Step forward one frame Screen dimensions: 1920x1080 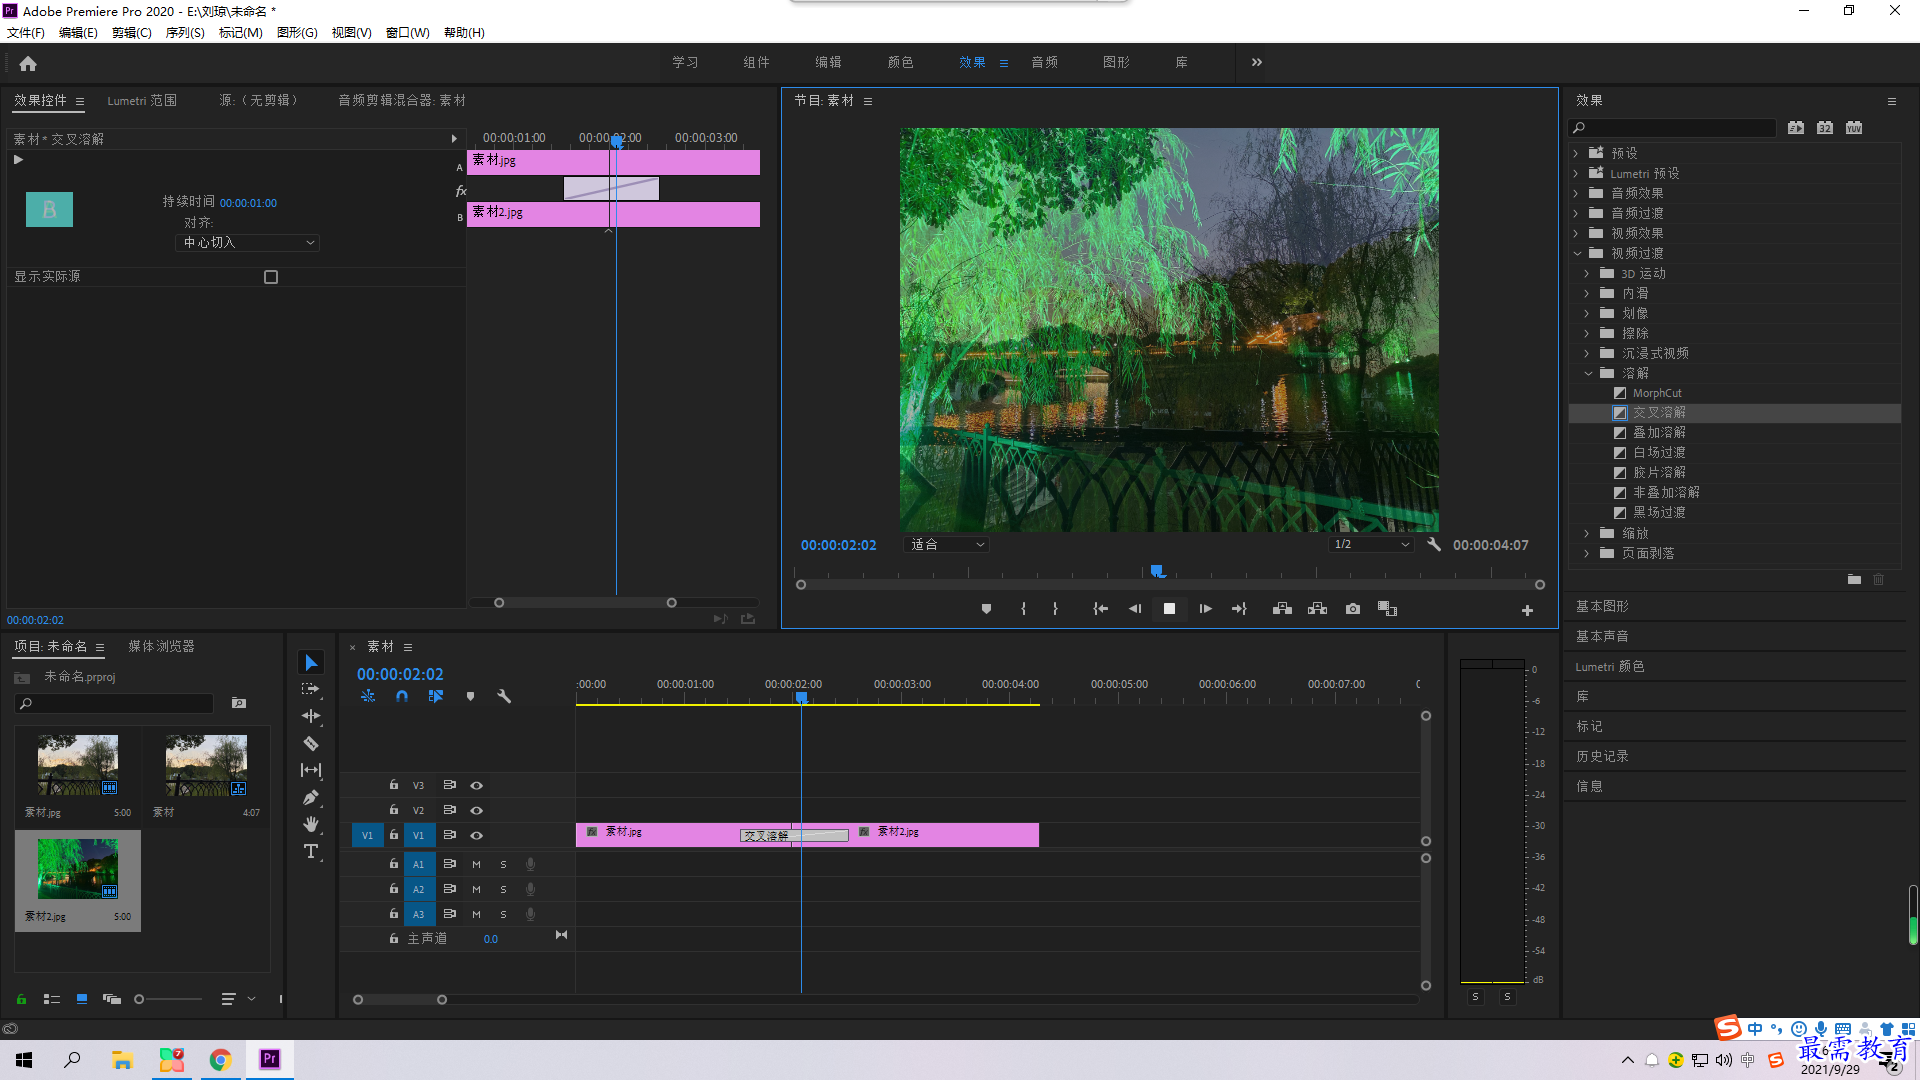pyautogui.click(x=1205, y=609)
